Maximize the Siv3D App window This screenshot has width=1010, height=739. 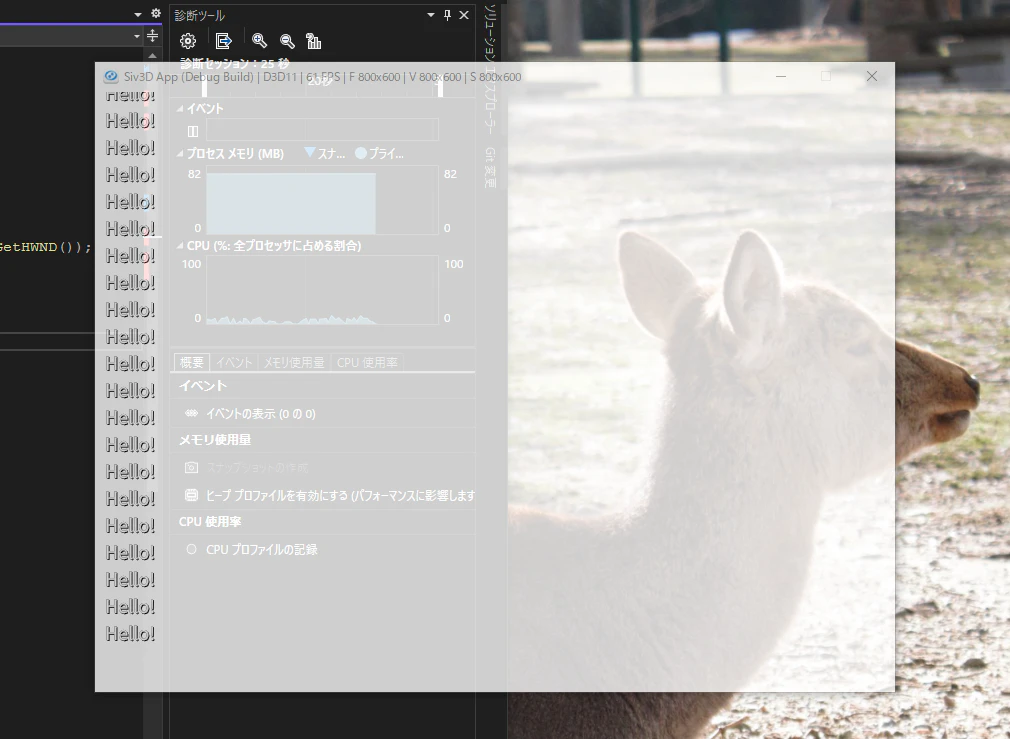click(x=826, y=77)
